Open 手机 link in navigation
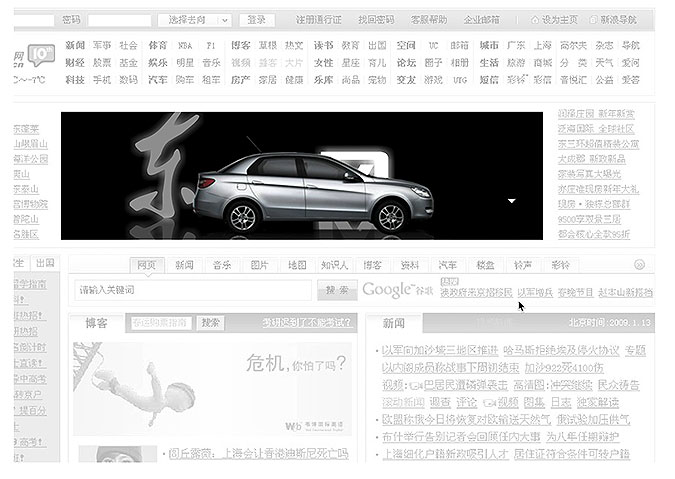The image size is (675, 479). [102, 80]
